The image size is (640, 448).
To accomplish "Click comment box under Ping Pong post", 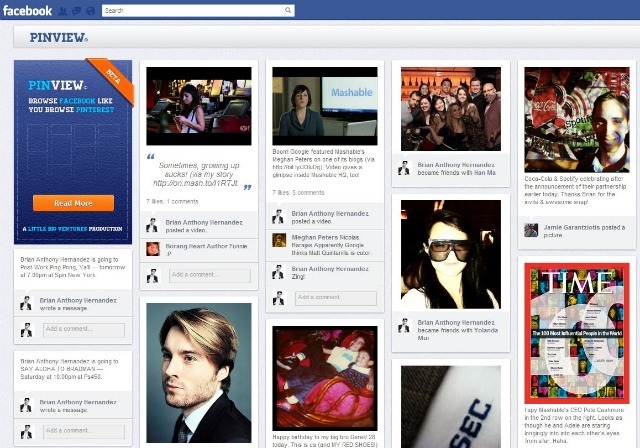I will [83, 329].
